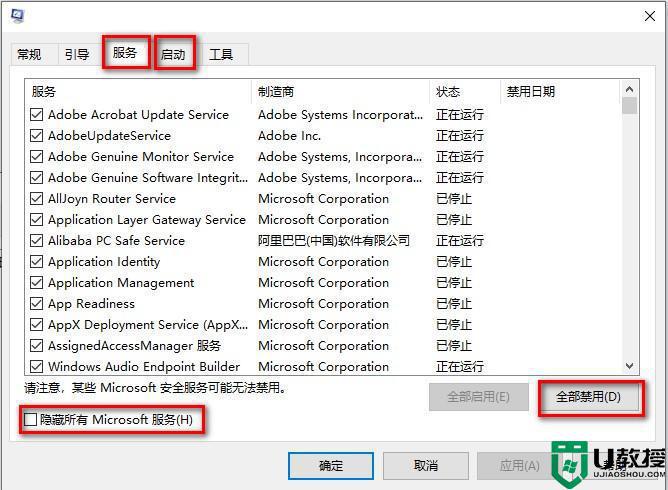The height and width of the screenshot is (490, 668).
Task: Uncheck AppX Deployment Service checkbox
Action: (37, 324)
